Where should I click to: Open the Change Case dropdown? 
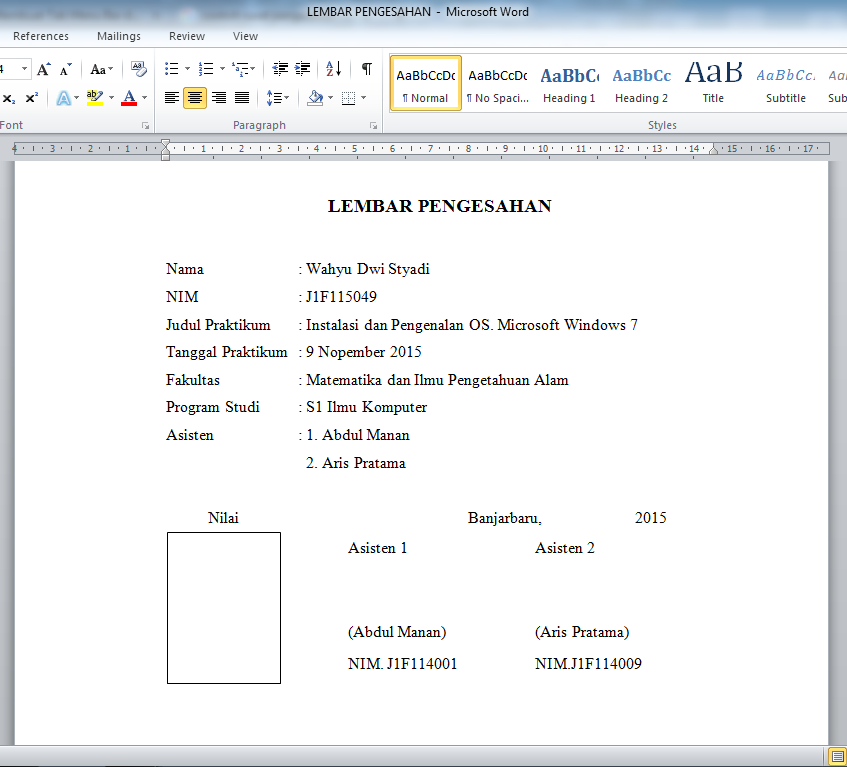102,69
